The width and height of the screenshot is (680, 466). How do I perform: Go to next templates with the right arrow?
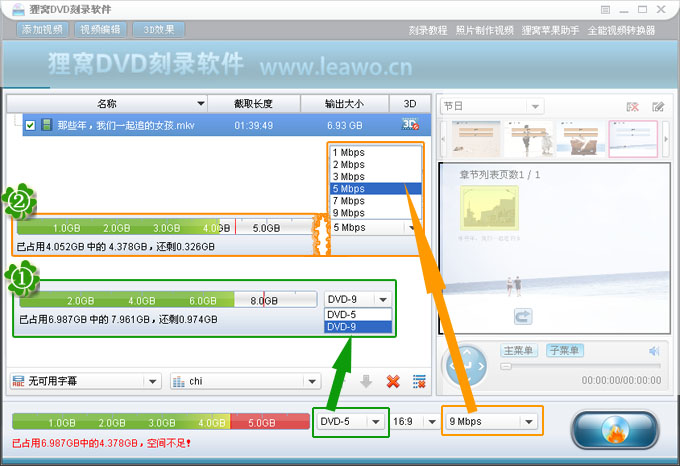[x=666, y=139]
